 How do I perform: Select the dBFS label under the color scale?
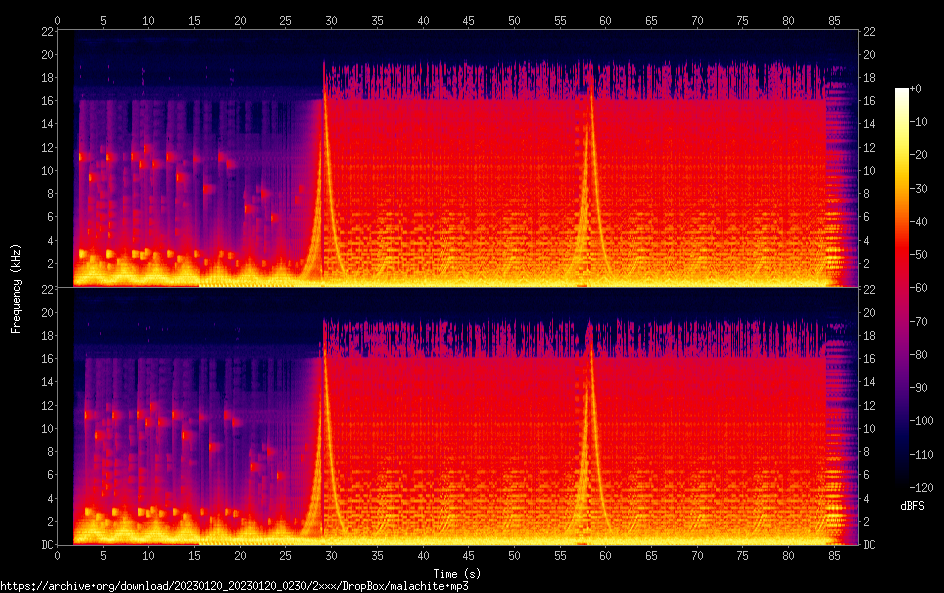911,507
